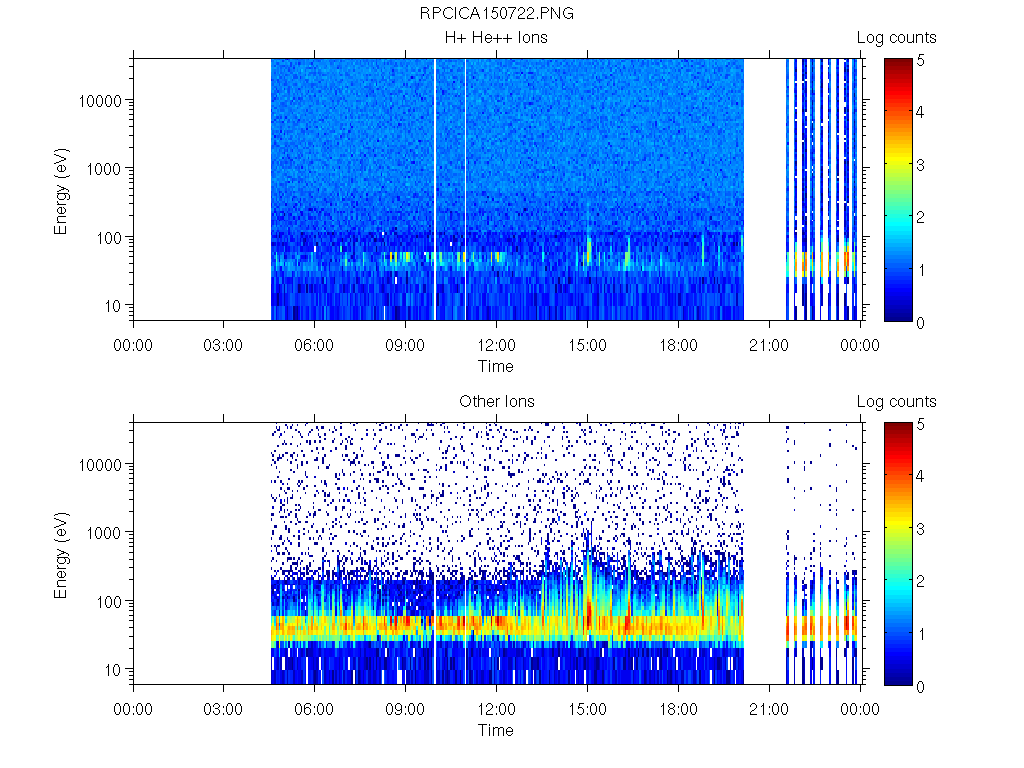Click the 2 label on bottom colorbar

[920, 581]
